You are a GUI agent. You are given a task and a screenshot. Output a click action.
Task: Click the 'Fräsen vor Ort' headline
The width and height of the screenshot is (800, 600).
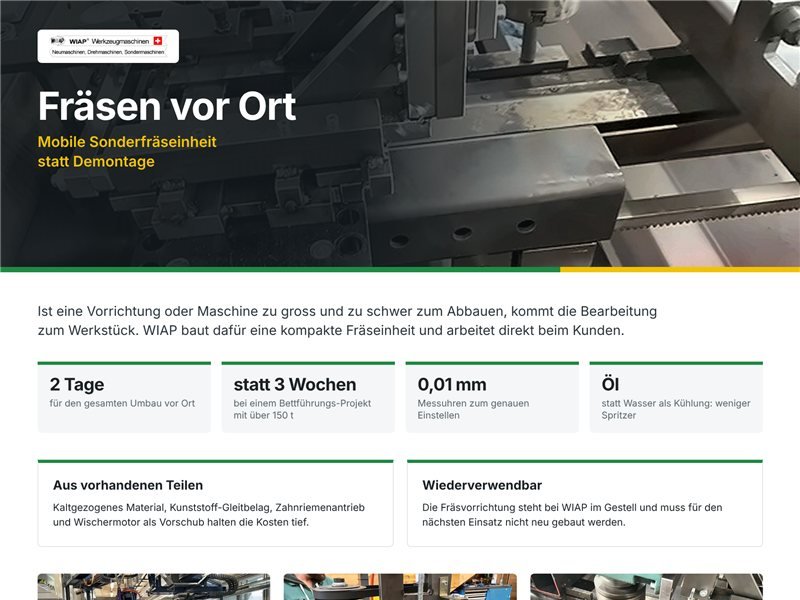click(167, 106)
